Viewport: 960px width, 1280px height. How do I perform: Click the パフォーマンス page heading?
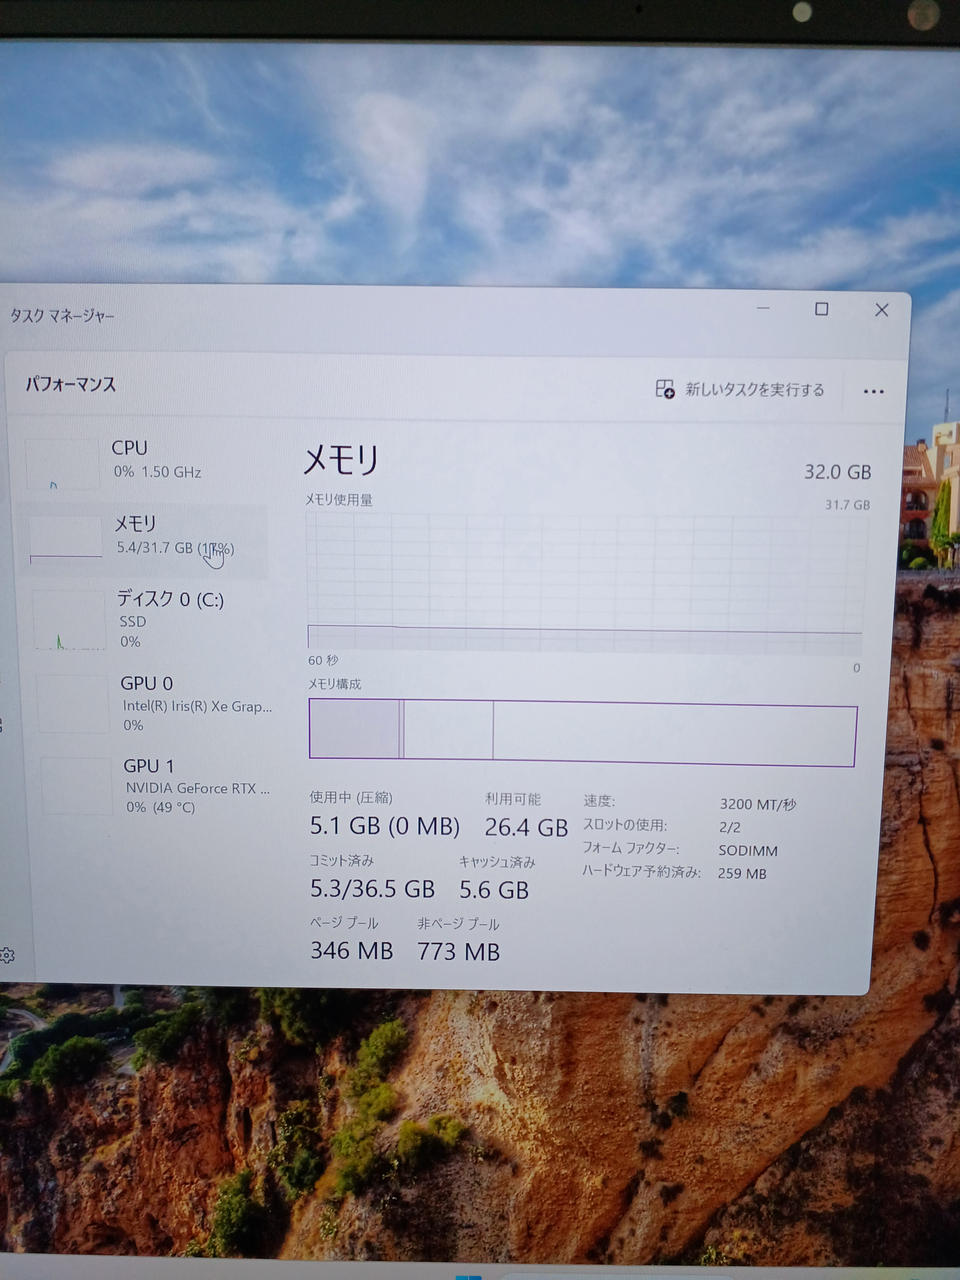pyautogui.click(x=71, y=384)
